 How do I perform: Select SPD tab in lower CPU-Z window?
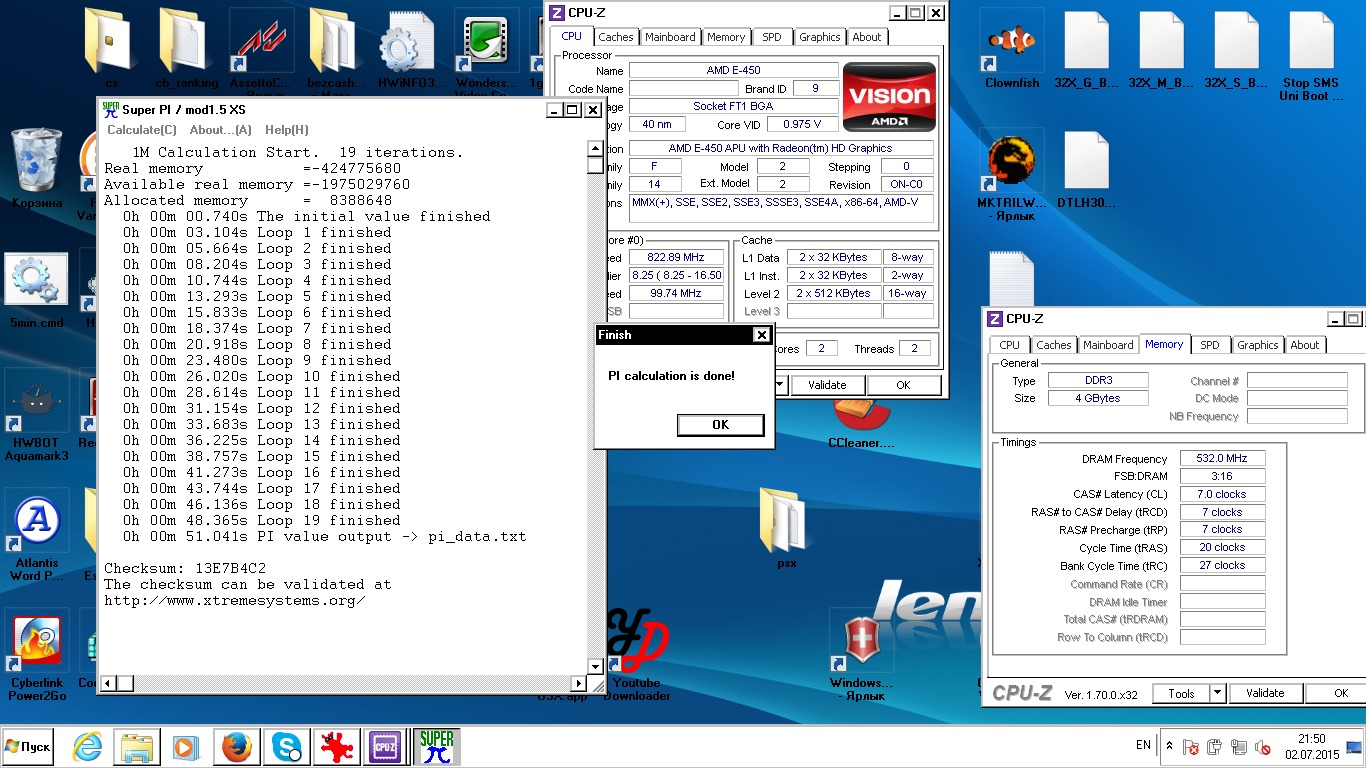click(x=1210, y=345)
